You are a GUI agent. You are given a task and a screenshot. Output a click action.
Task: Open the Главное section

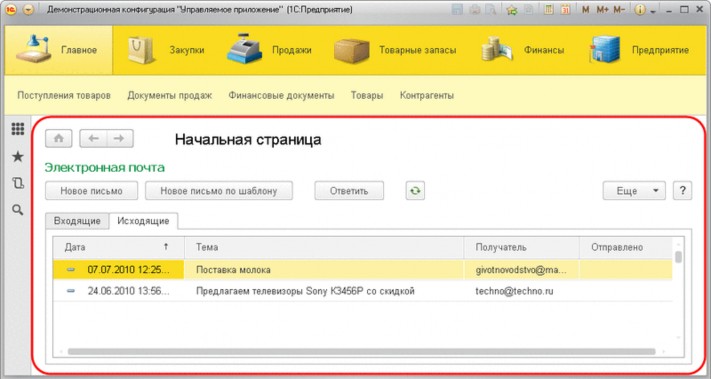[x=58, y=50]
